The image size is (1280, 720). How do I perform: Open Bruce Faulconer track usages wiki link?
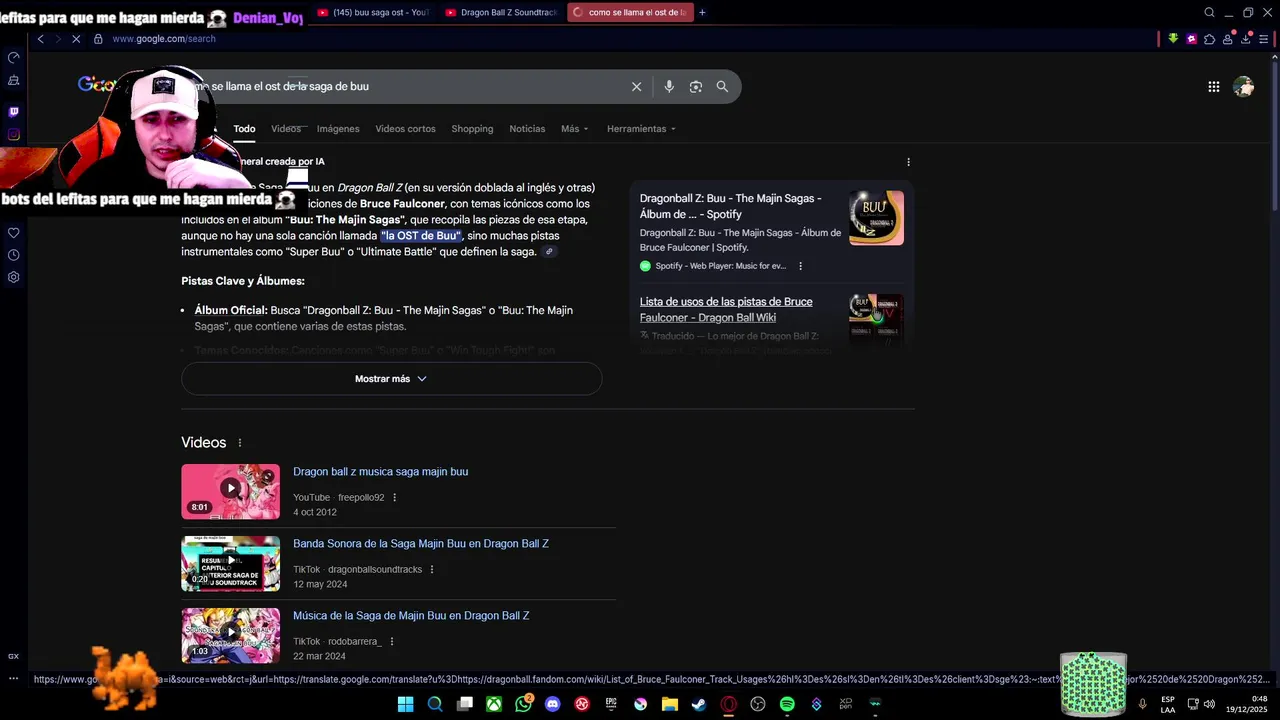[x=726, y=310]
